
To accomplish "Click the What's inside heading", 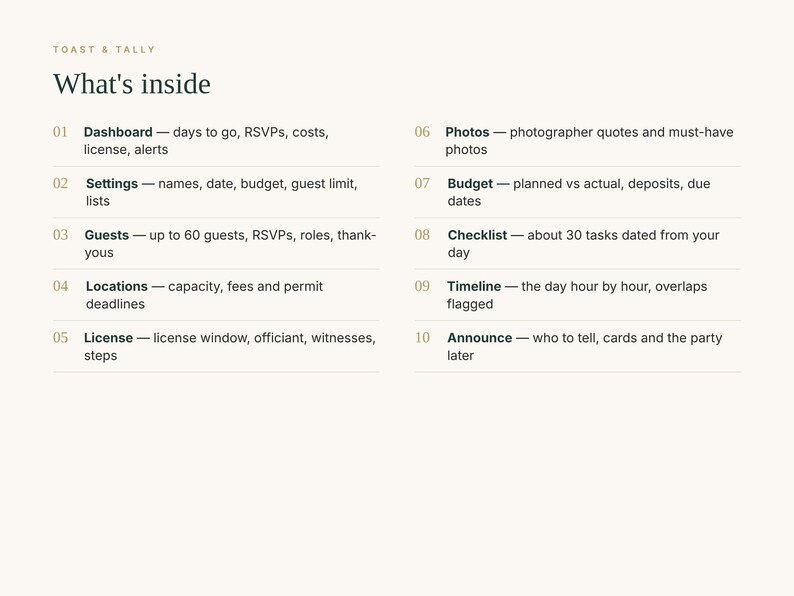I will coord(132,84).
